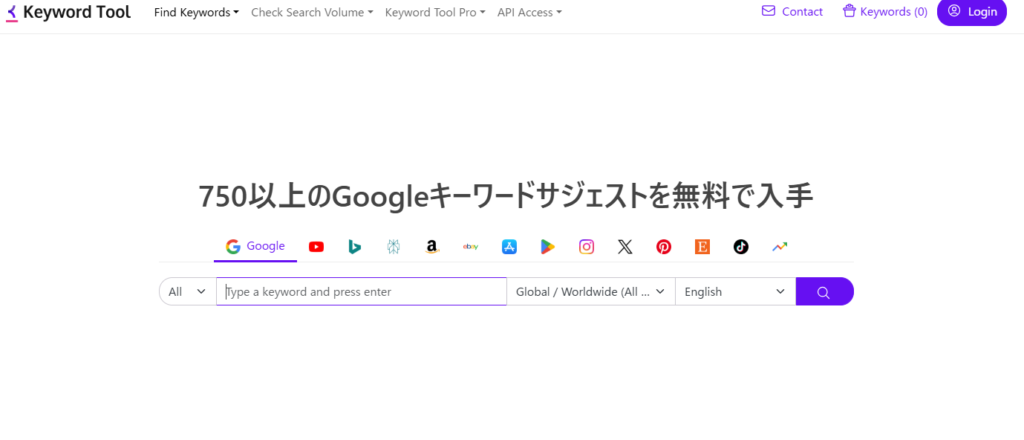This screenshot has height=440, width=1024.
Task: Select the X (Twitter) icon
Action: pyautogui.click(x=625, y=247)
